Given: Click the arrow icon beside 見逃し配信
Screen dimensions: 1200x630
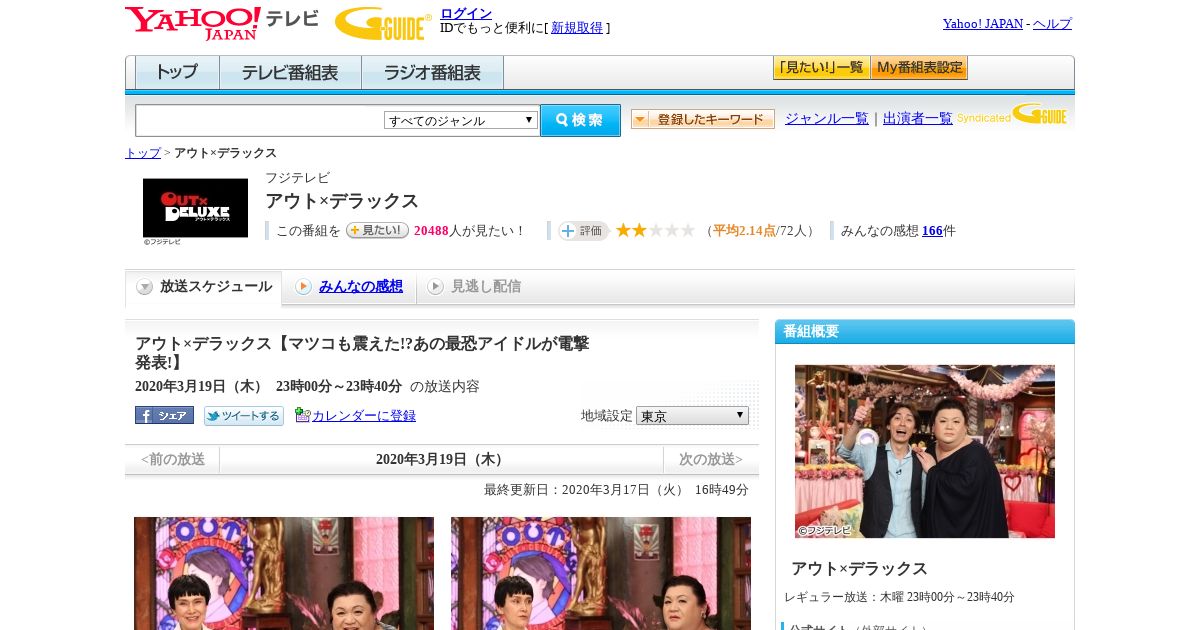Looking at the screenshot, I should click(x=435, y=287).
